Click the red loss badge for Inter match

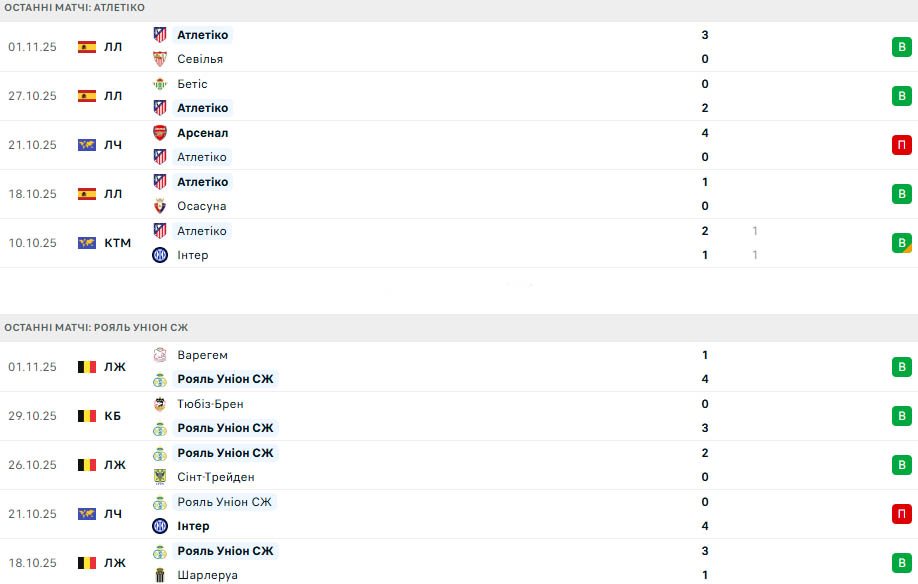pyautogui.click(x=902, y=514)
